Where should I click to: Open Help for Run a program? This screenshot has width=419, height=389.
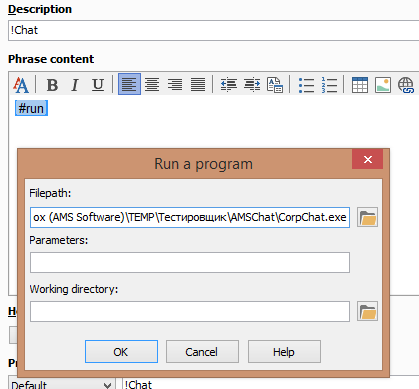pyautogui.click(x=284, y=352)
